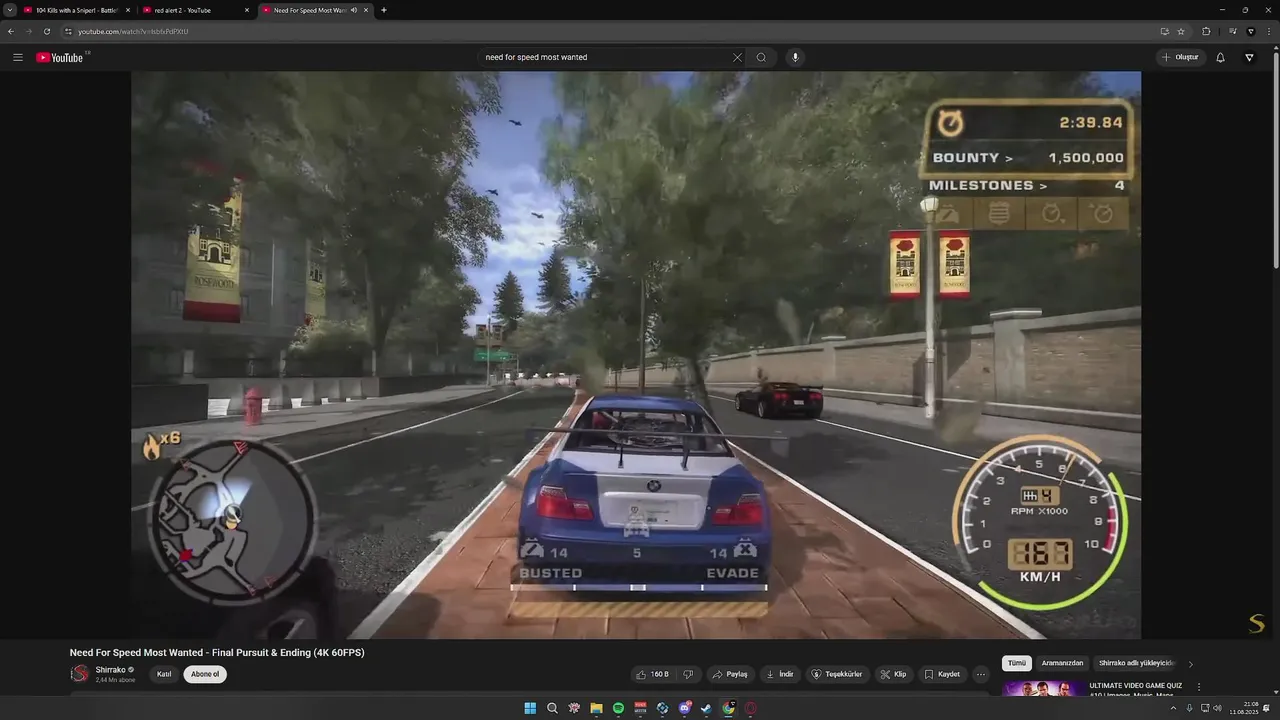The height and width of the screenshot is (720, 1280).
Task: Show hidden system tray icons
Action: tap(1174, 708)
